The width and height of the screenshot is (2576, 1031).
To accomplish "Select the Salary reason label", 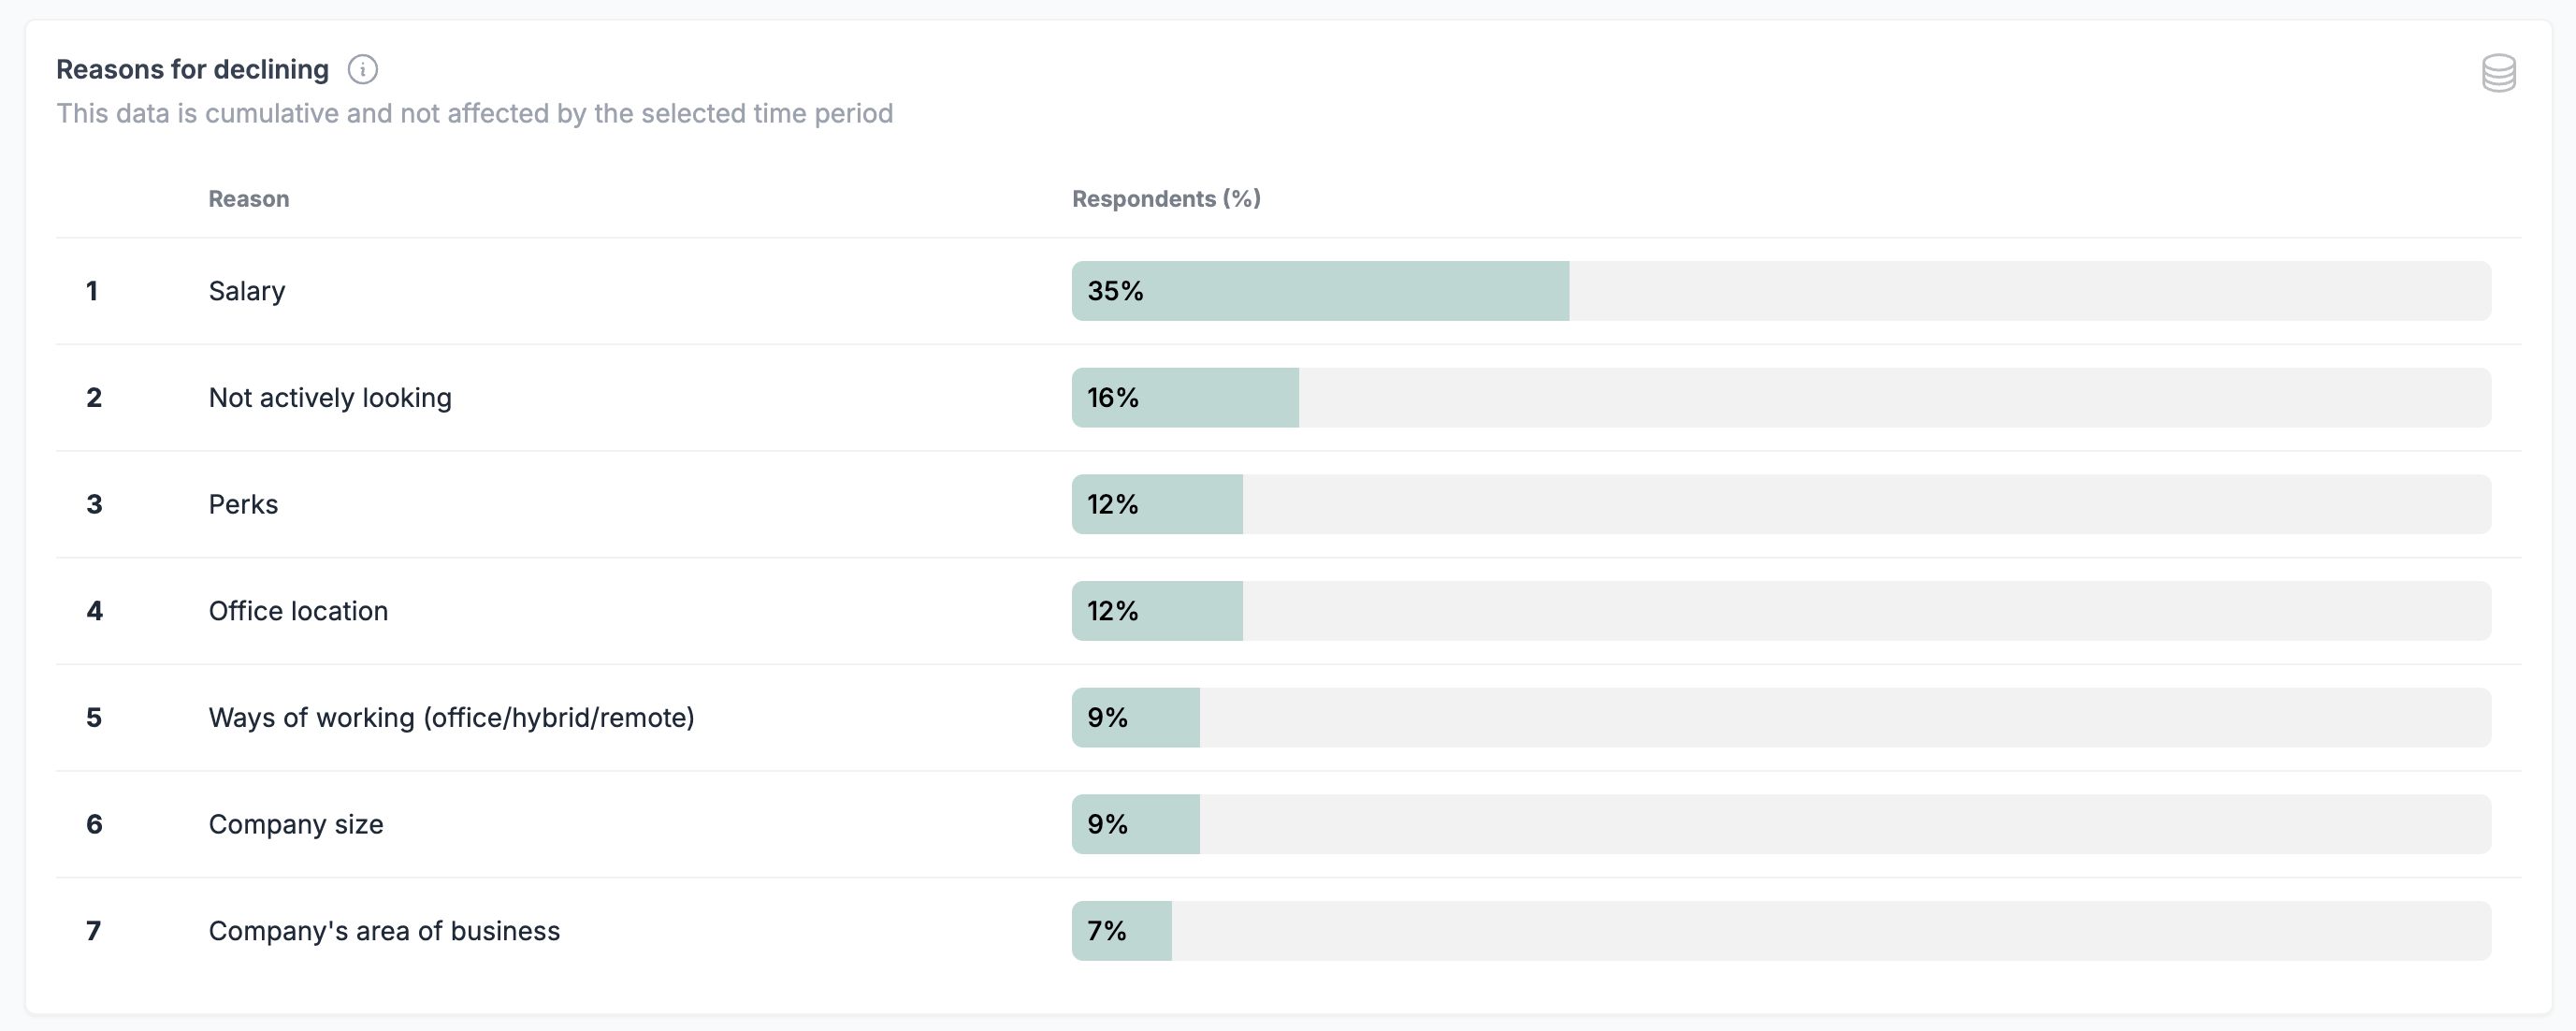I will point(247,291).
